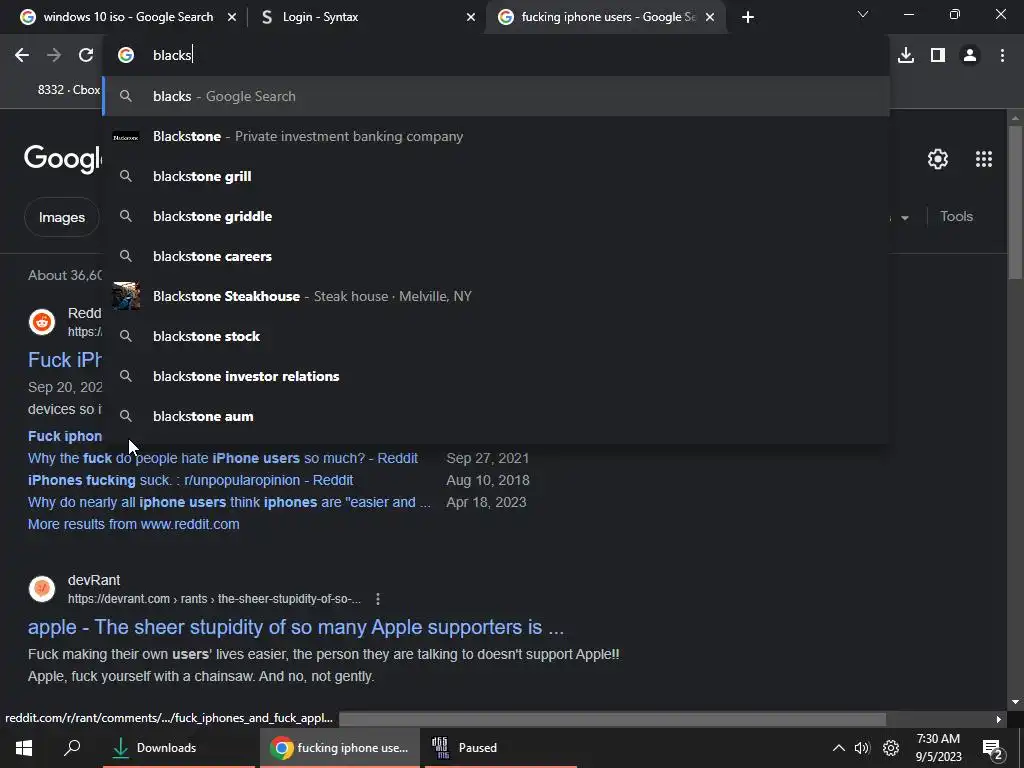Image resolution: width=1024 pixels, height=768 pixels.
Task: Open the system volume control
Action: 862,748
